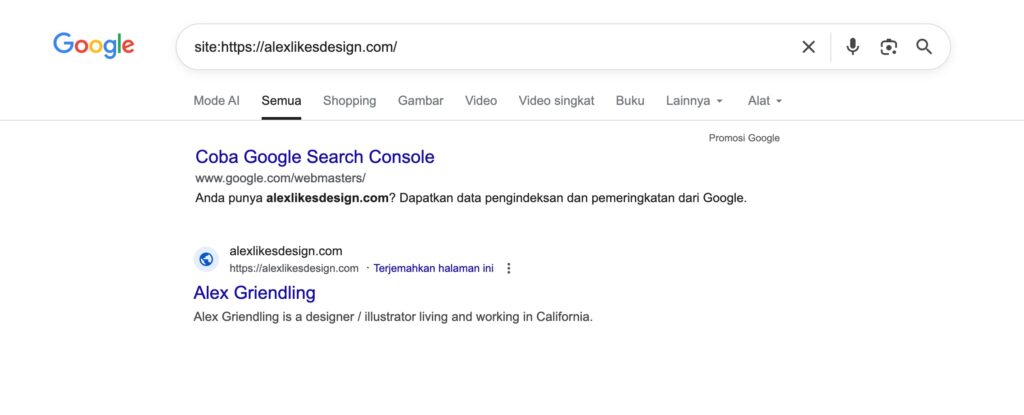Click the magnifying glass search icon
The width and height of the screenshot is (1024, 415).
(923, 47)
